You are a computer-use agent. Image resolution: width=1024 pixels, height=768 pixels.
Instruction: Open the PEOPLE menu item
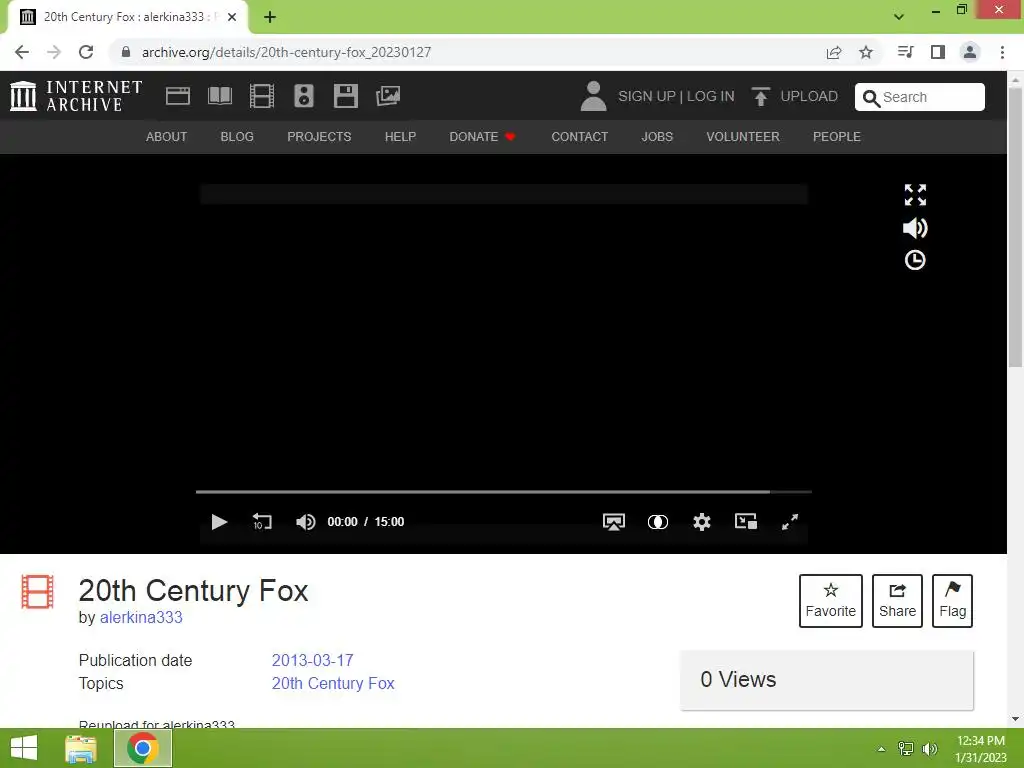(837, 136)
